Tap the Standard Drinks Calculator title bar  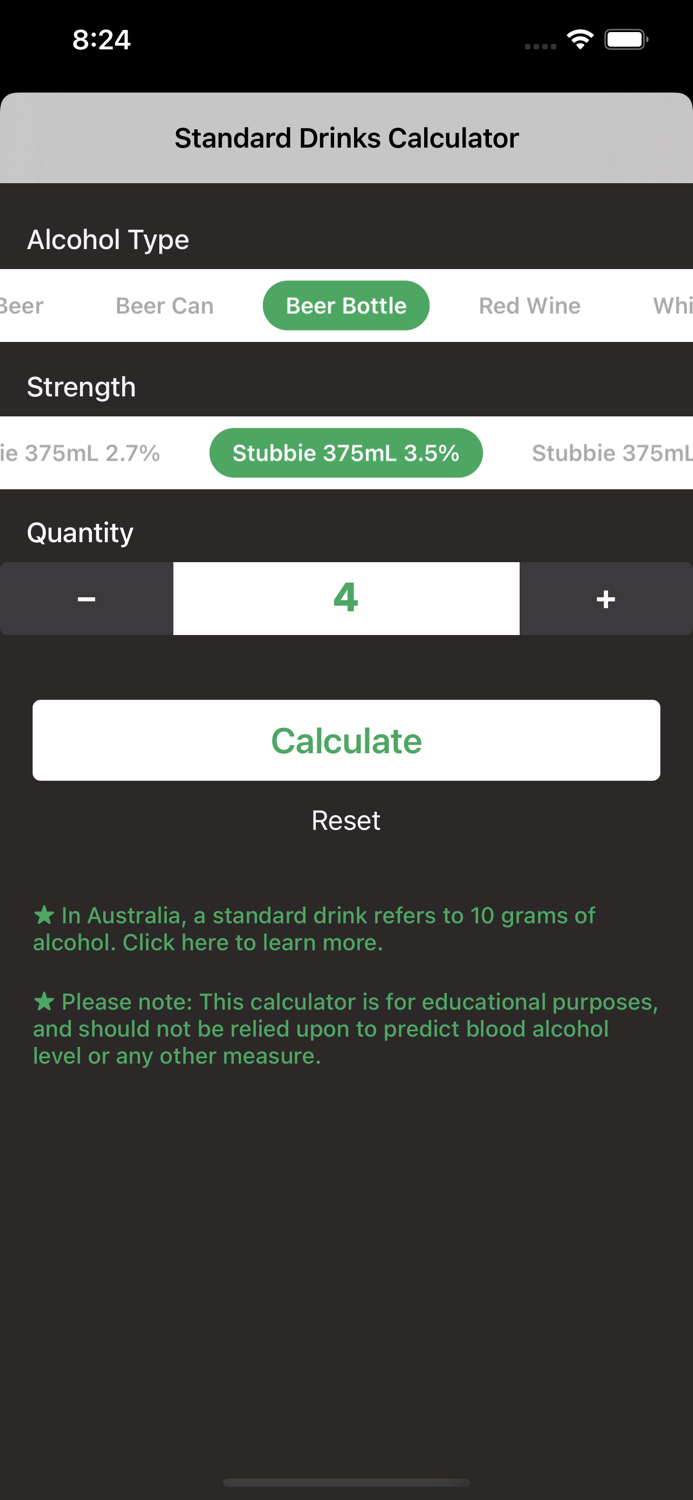(346, 138)
